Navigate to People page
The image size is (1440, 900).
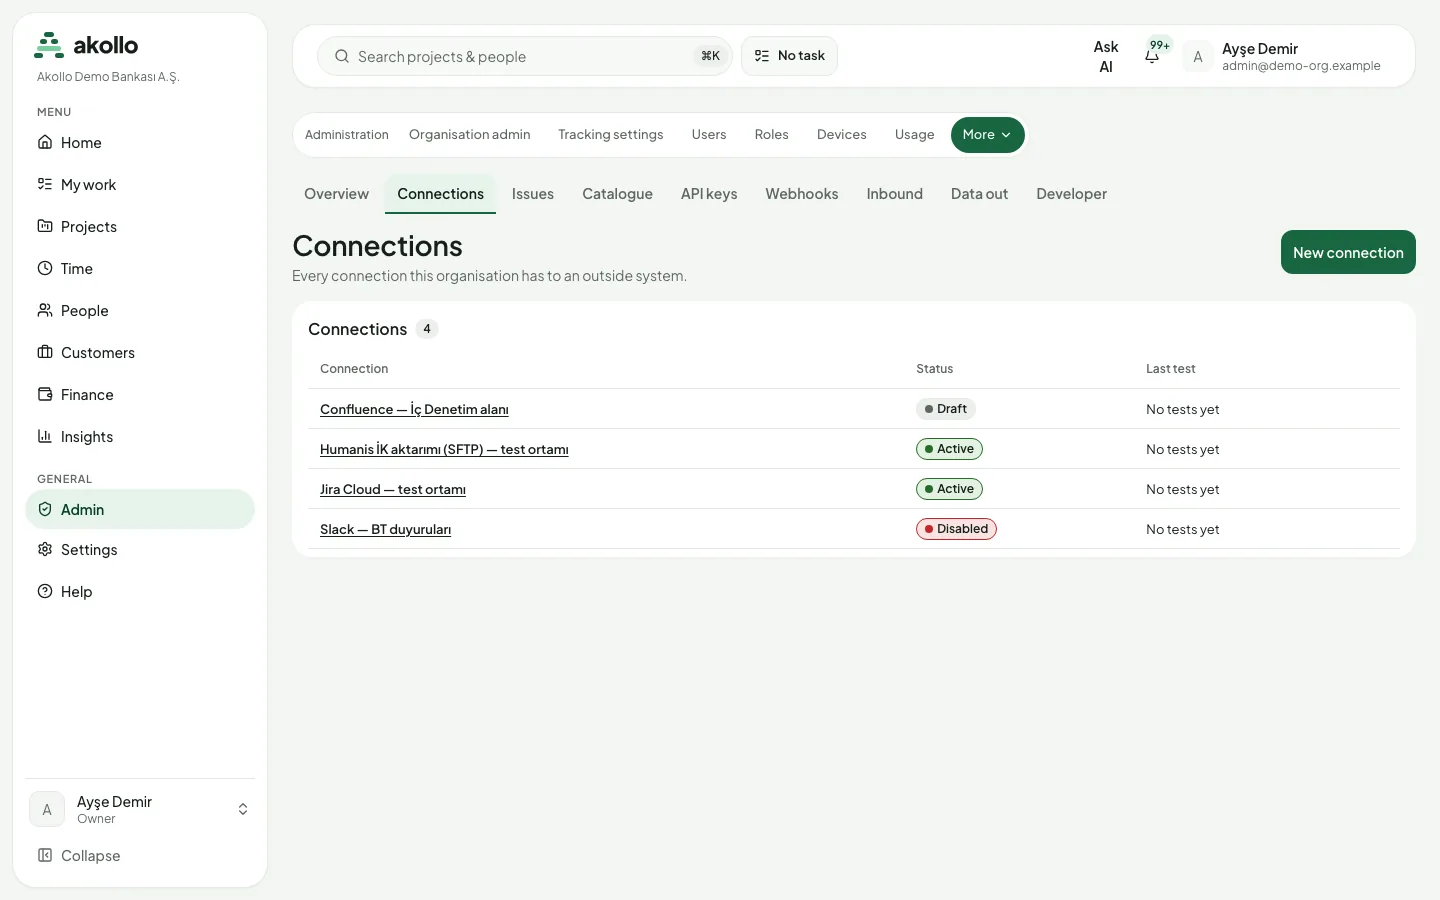tap(140, 311)
